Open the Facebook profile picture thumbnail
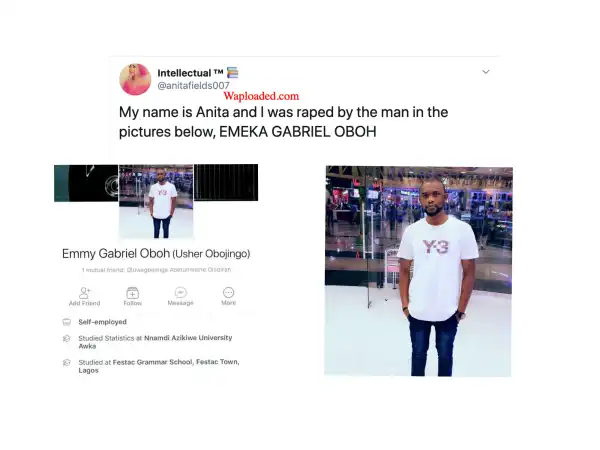 [156, 201]
